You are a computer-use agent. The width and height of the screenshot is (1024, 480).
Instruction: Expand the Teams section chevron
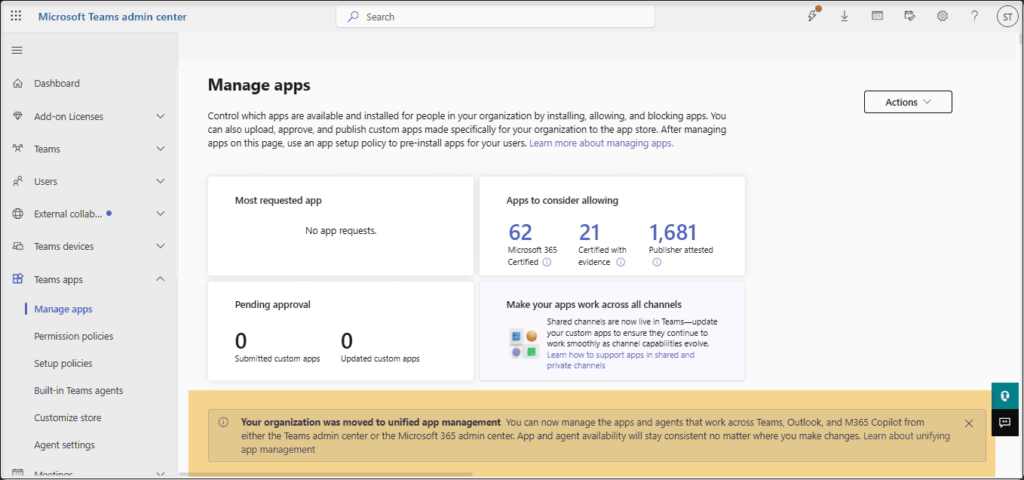coord(161,149)
